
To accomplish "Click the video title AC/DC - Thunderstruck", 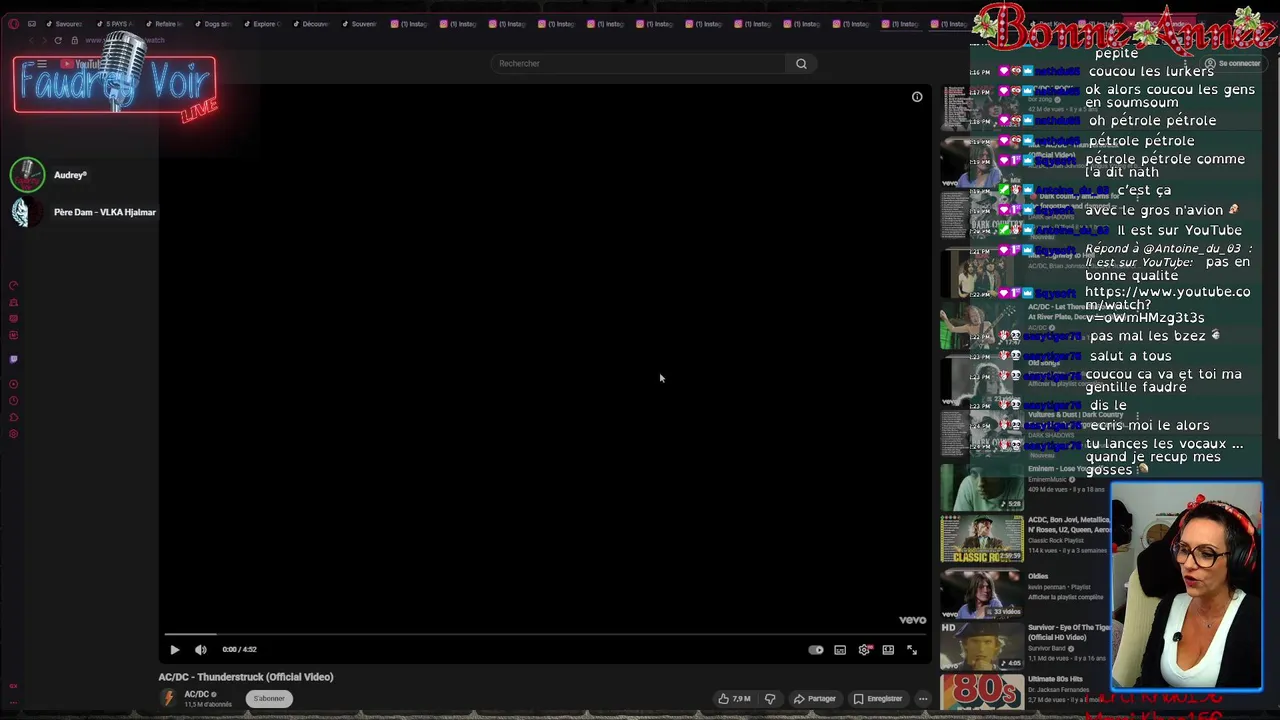I will coord(246,677).
